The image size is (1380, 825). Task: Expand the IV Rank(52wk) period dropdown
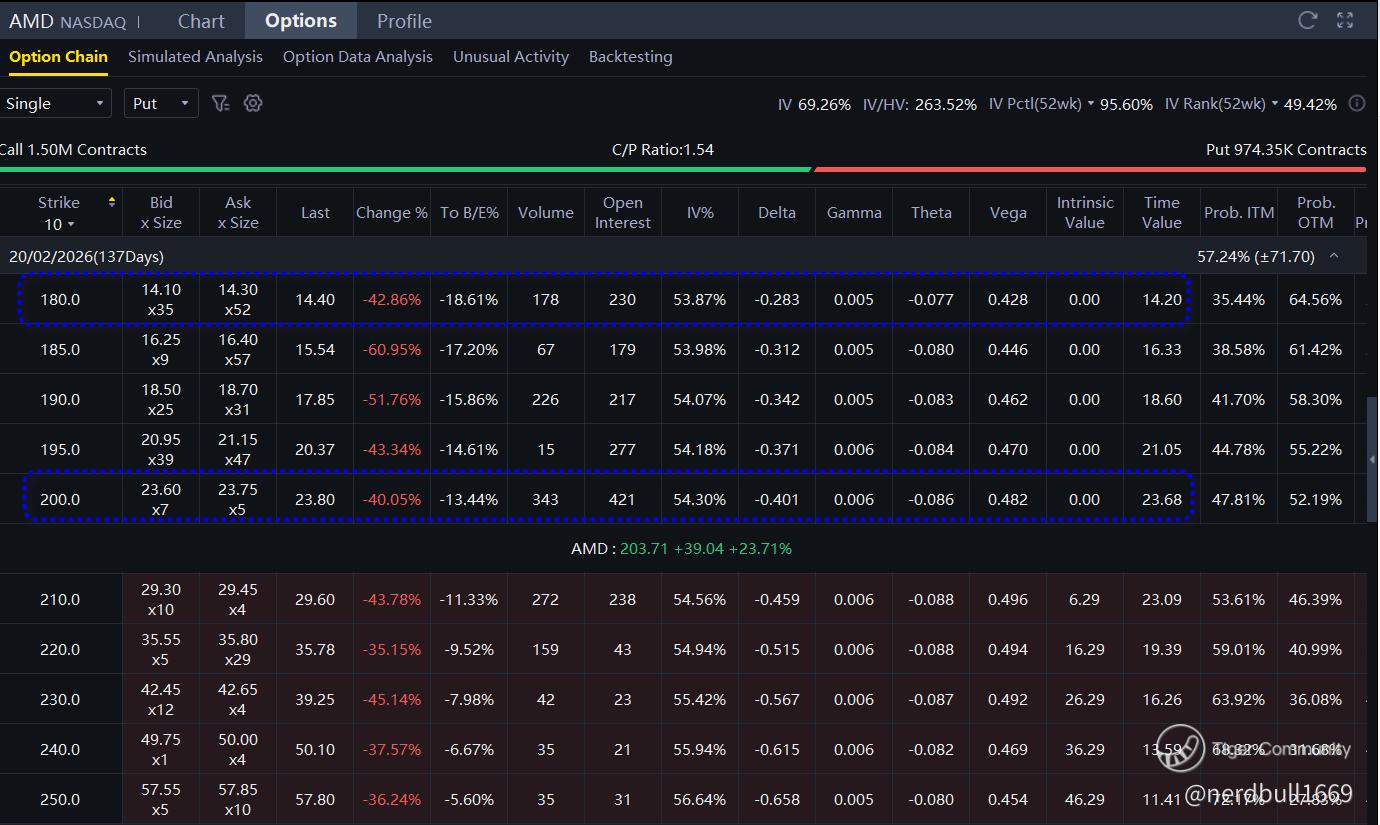click(1274, 104)
